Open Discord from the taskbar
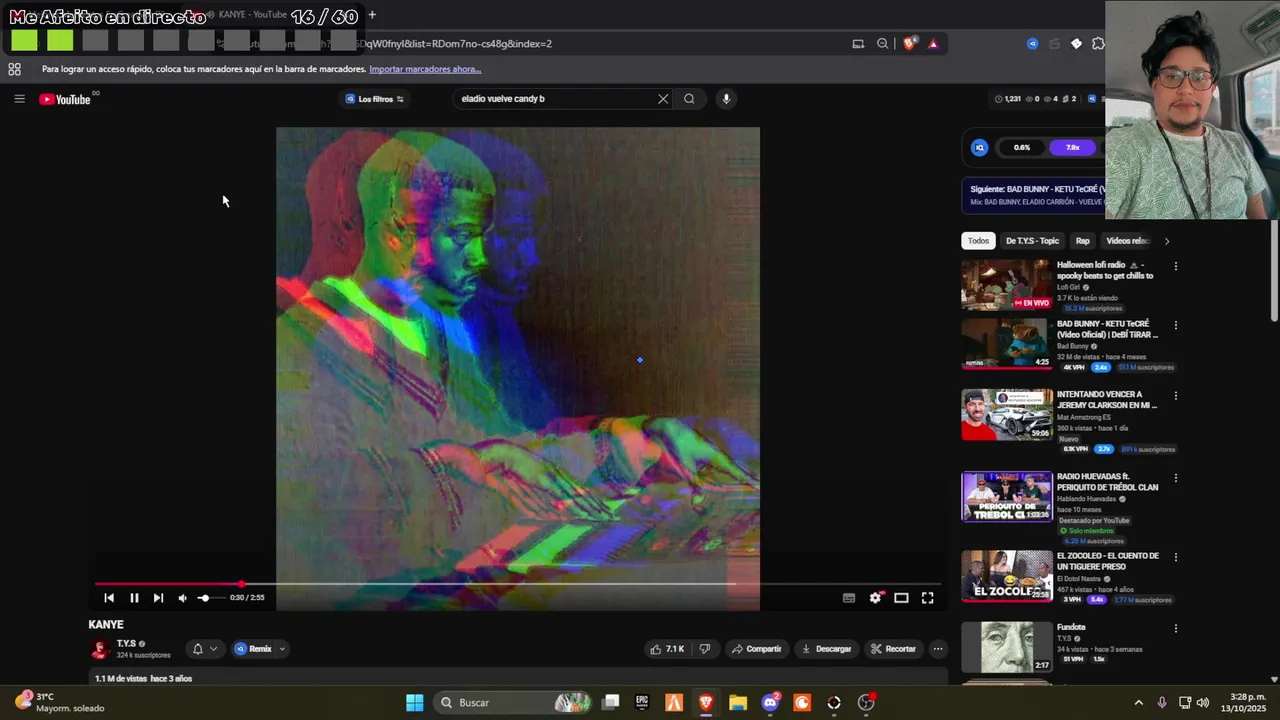 tap(770, 703)
